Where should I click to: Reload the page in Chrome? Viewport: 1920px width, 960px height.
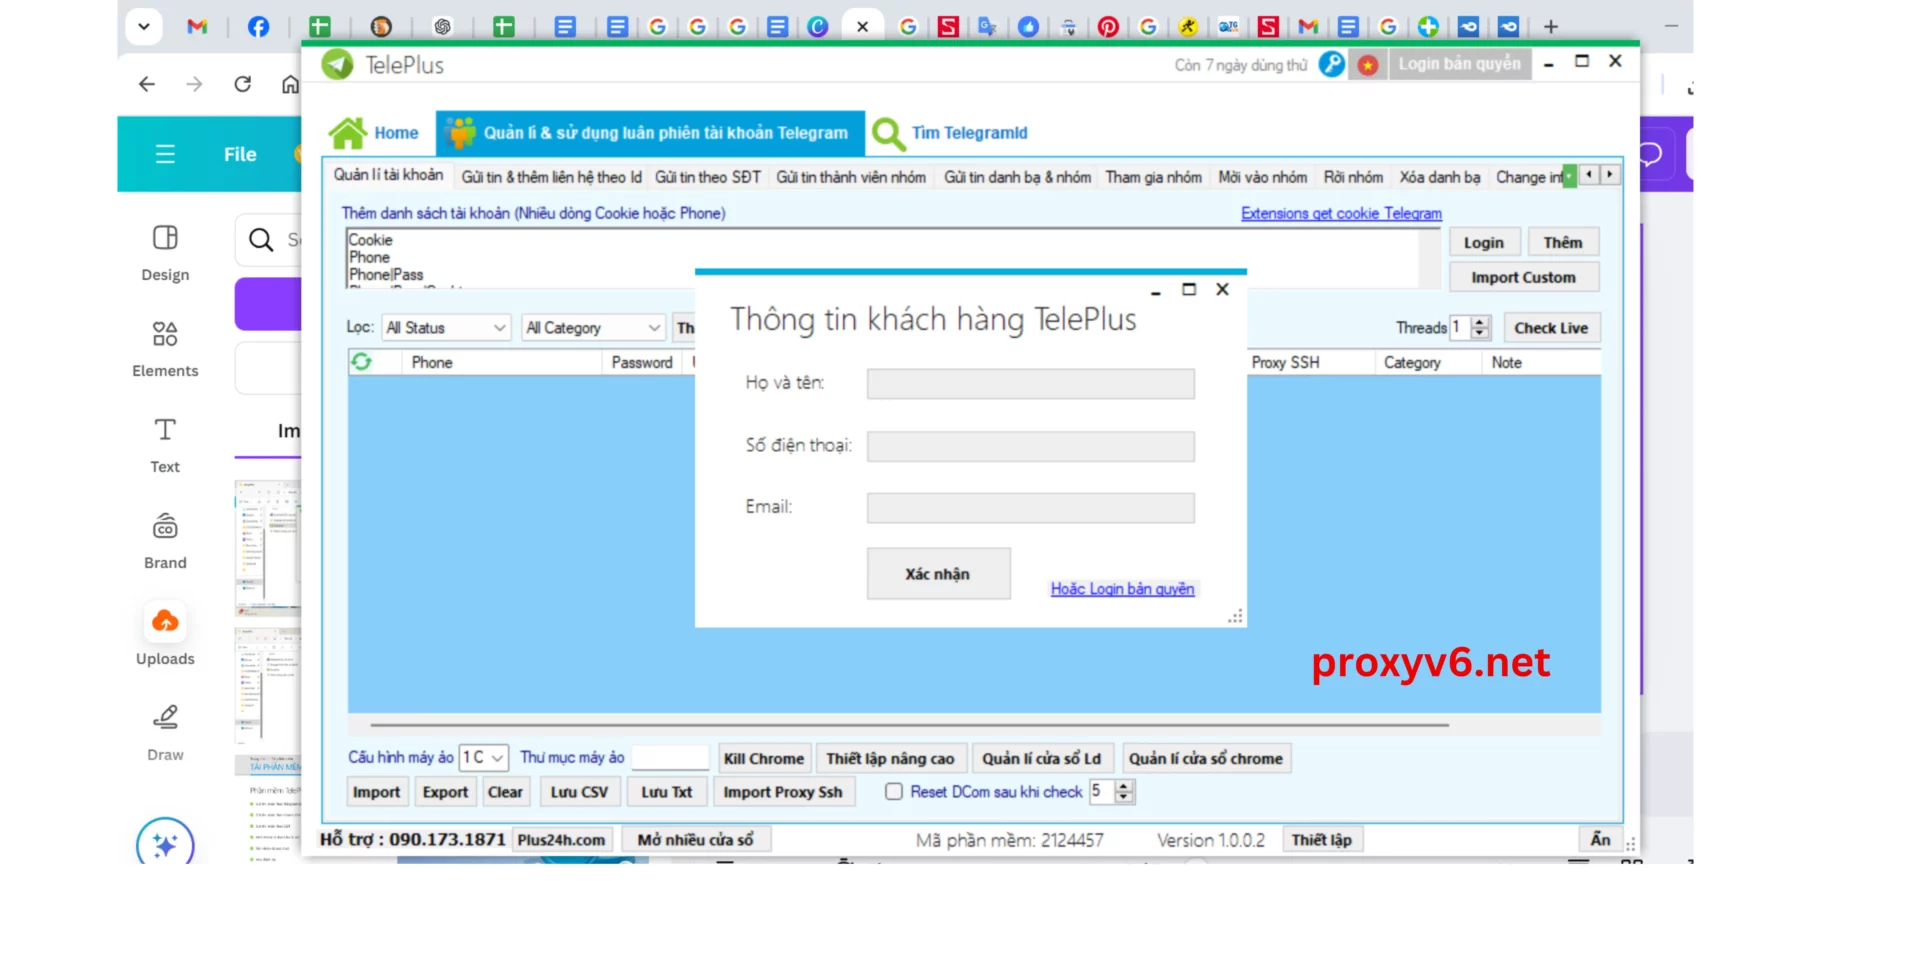point(242,84)
